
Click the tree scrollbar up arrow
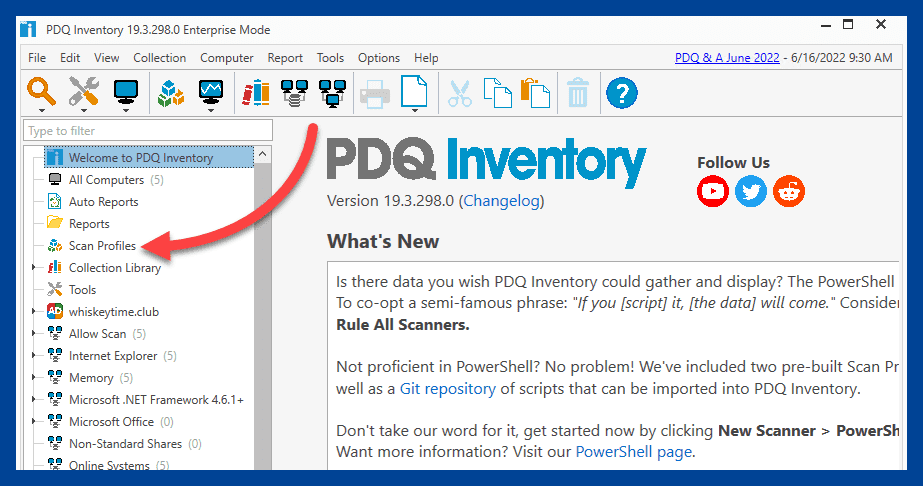pos(263,154)
